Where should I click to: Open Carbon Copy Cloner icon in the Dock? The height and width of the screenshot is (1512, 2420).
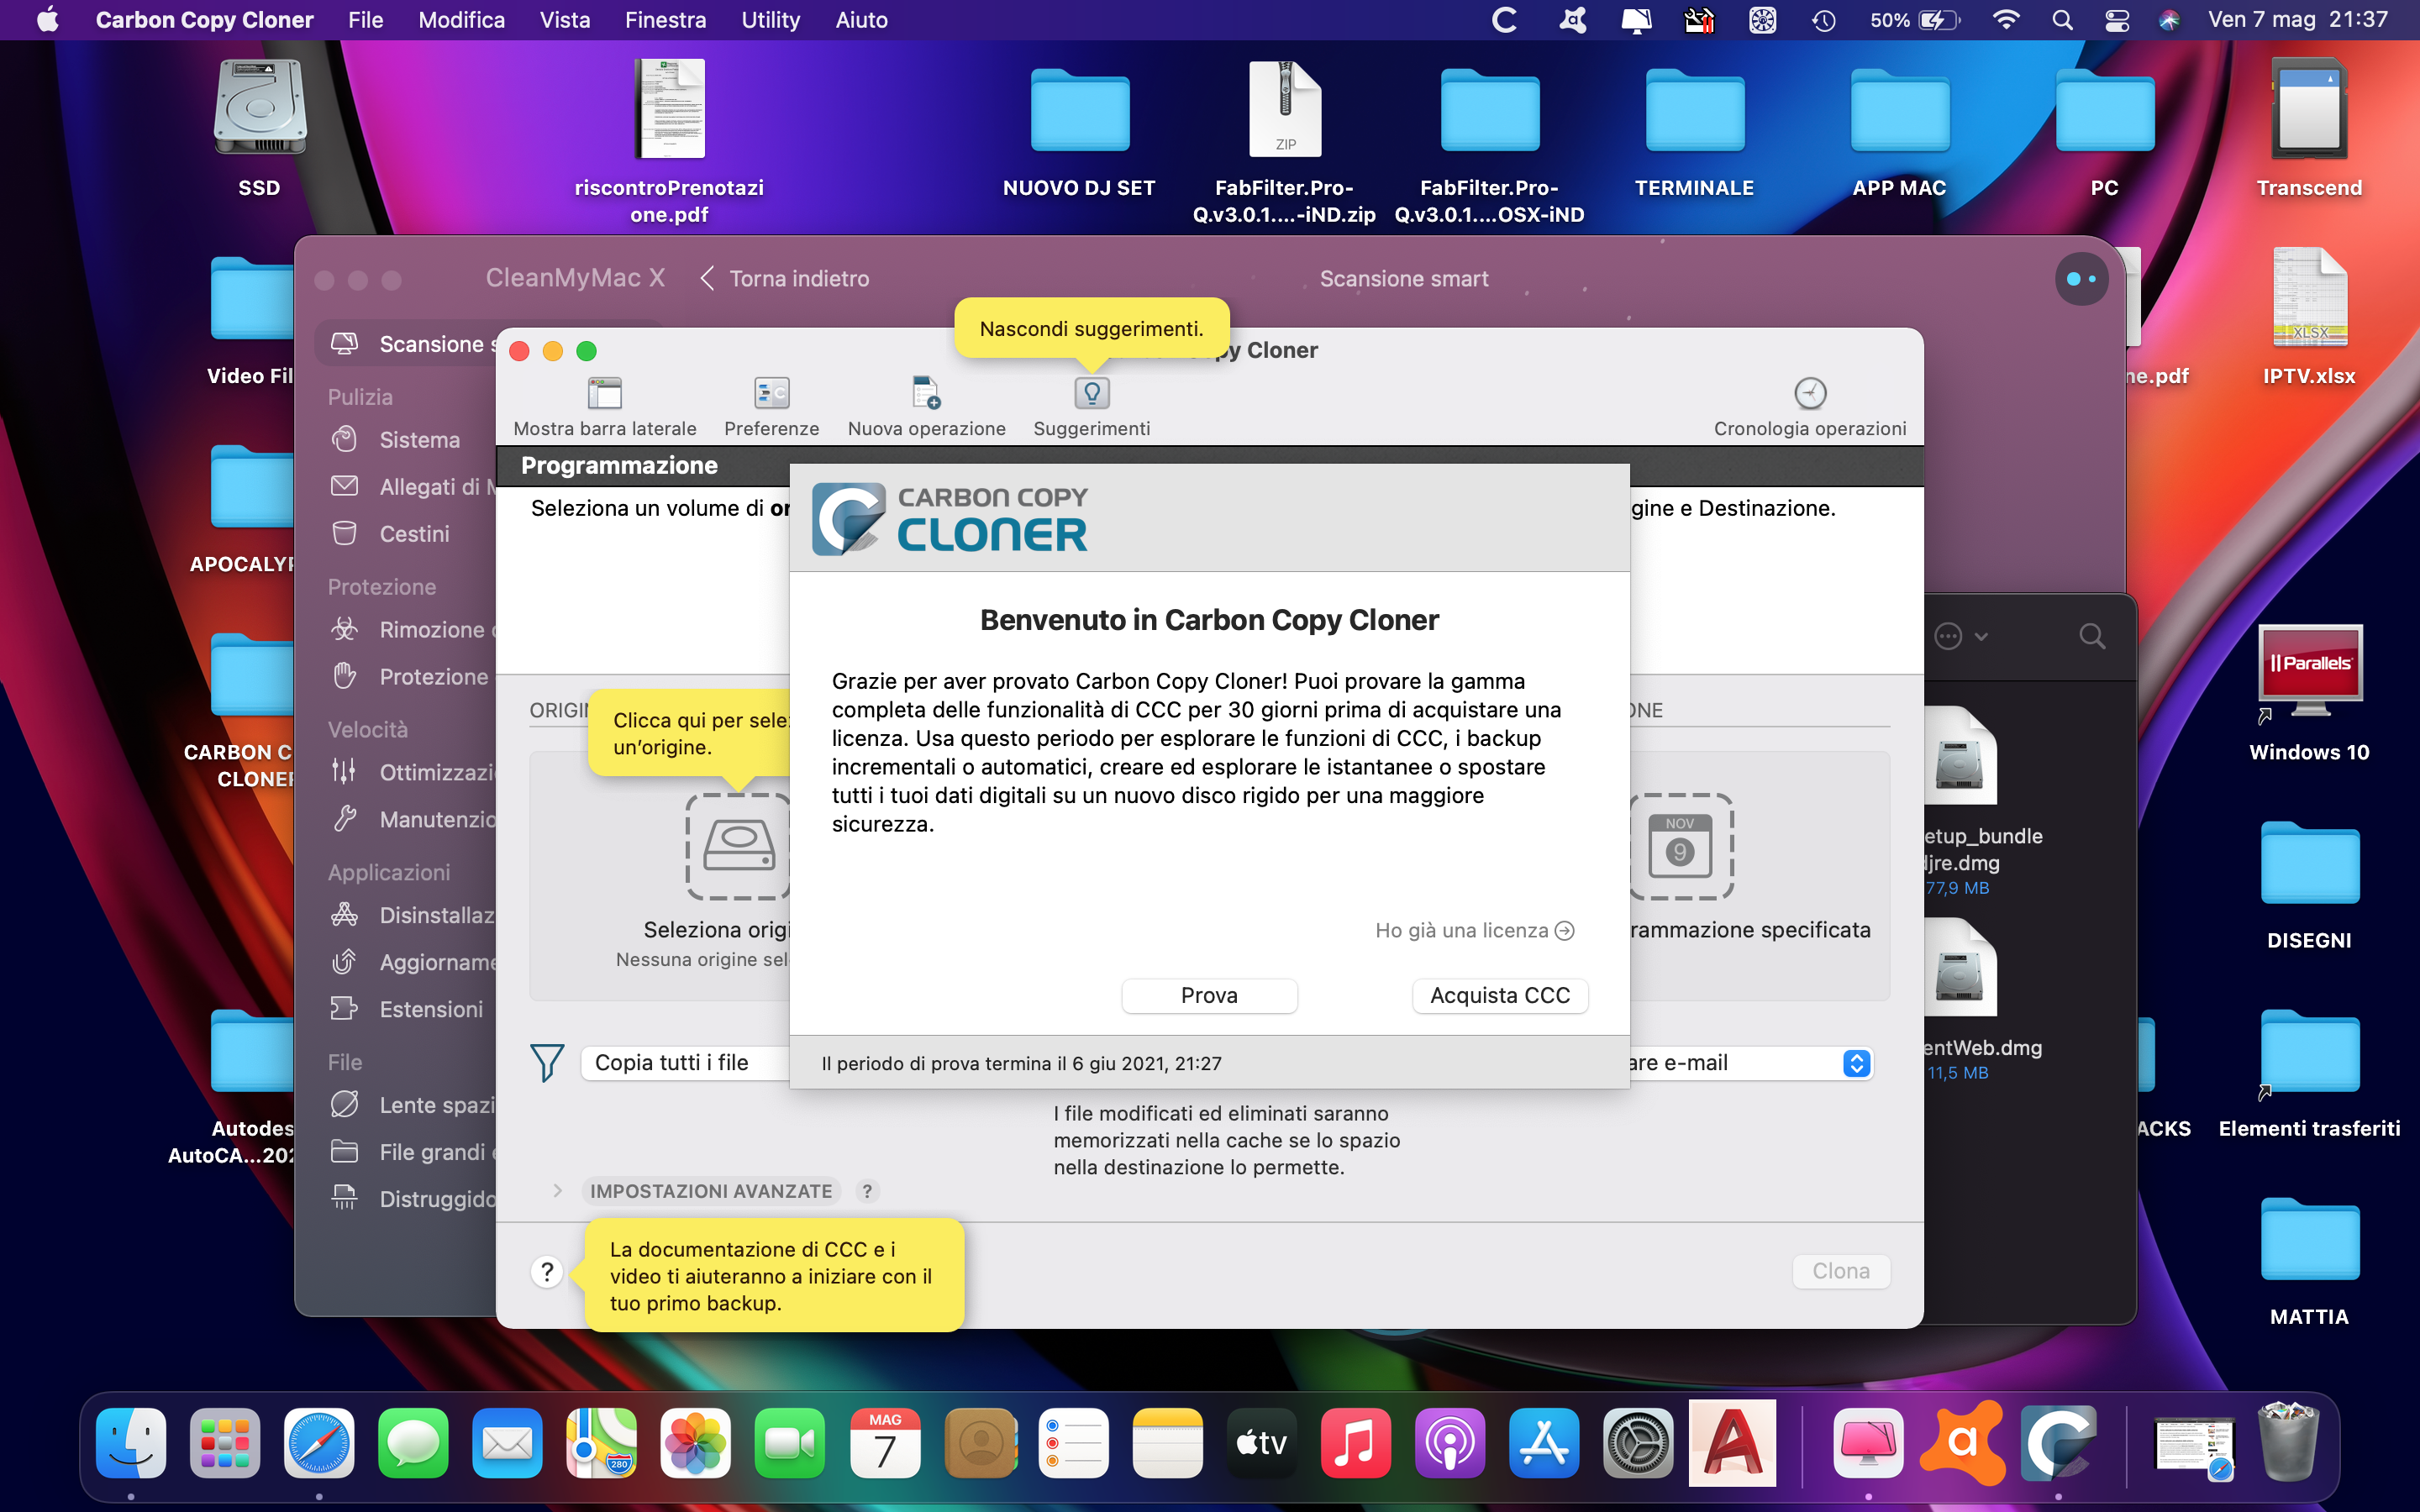[2058, 1442]
